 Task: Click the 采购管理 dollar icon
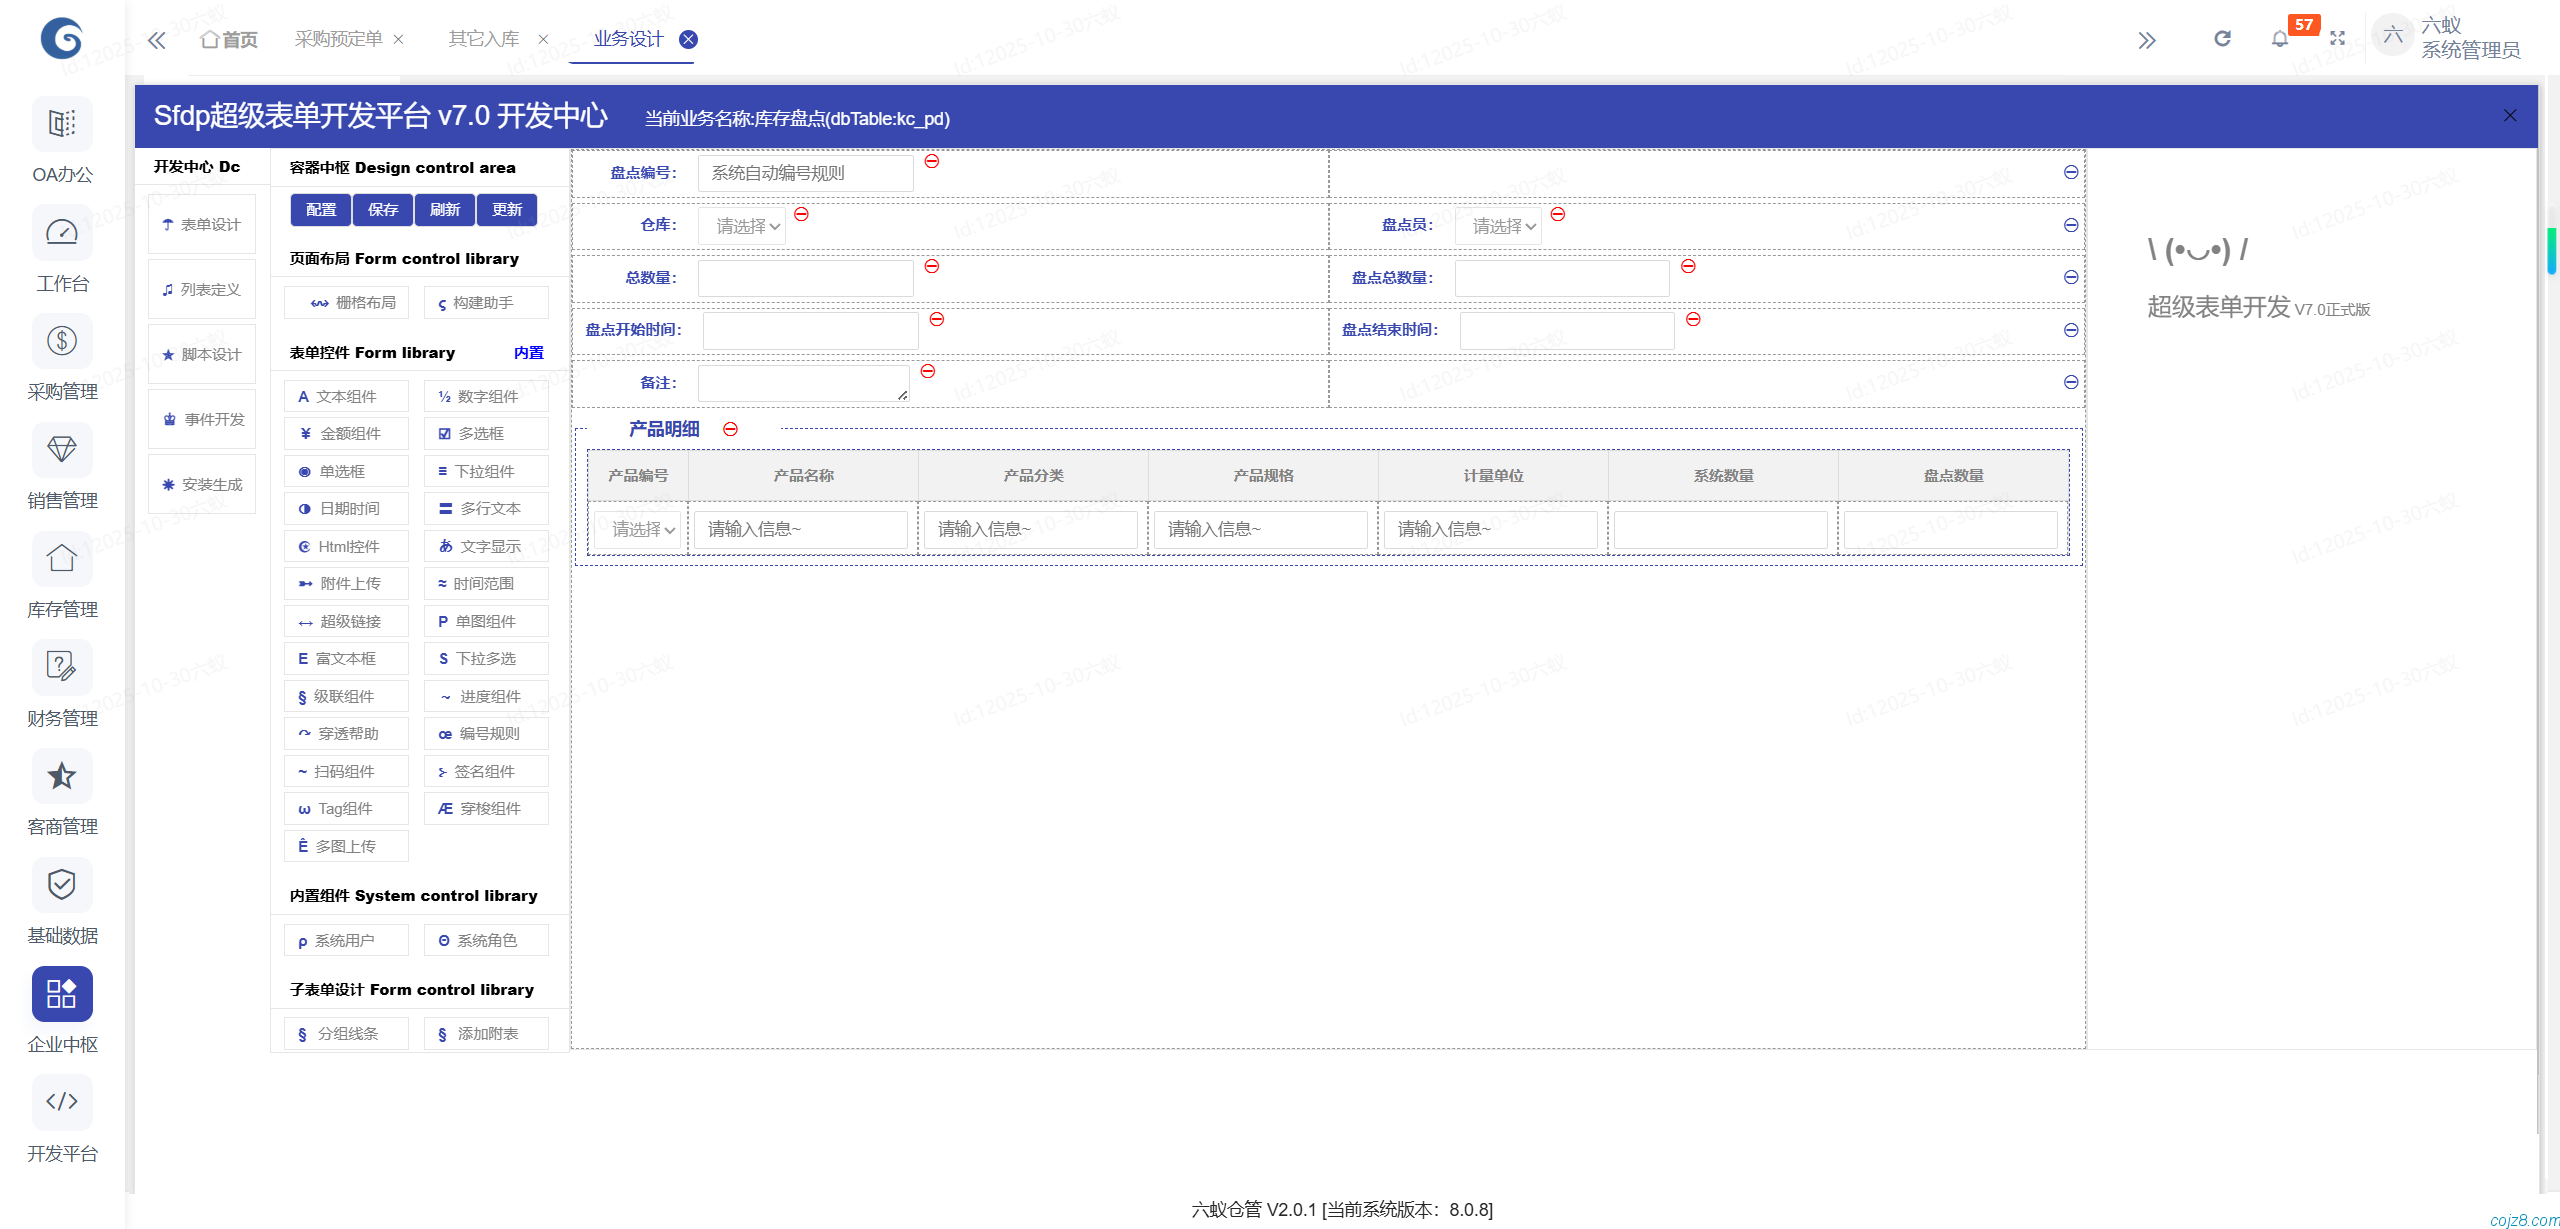click(x=62, y=342)
